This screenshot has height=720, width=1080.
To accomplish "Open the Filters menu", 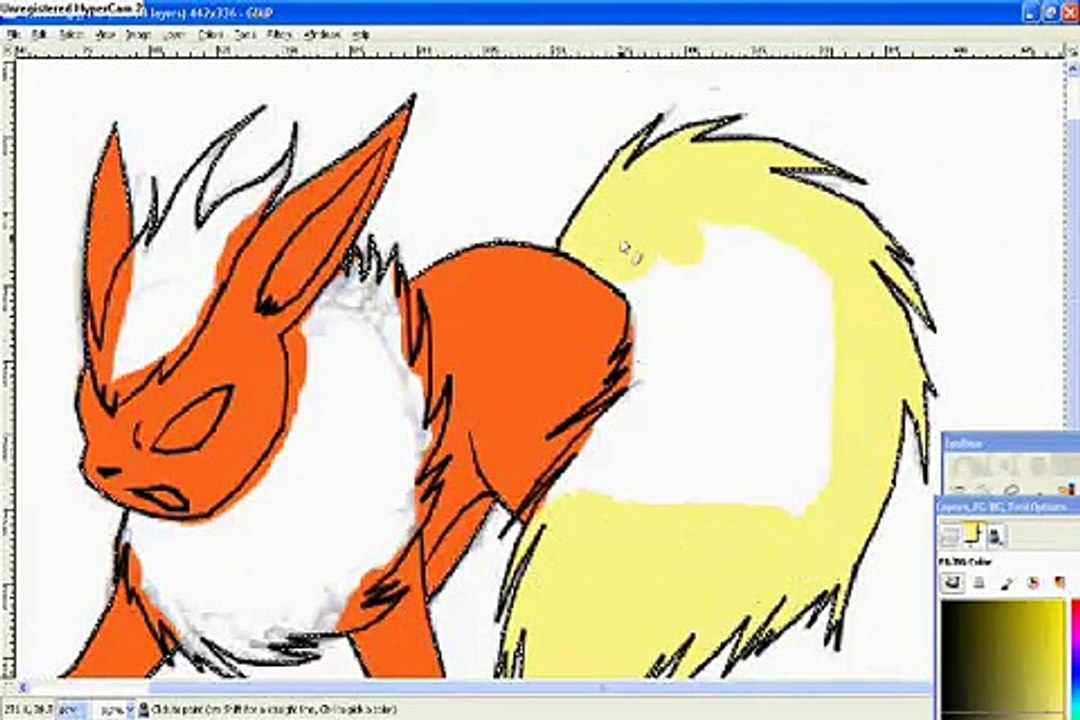I will coord(280,34).
